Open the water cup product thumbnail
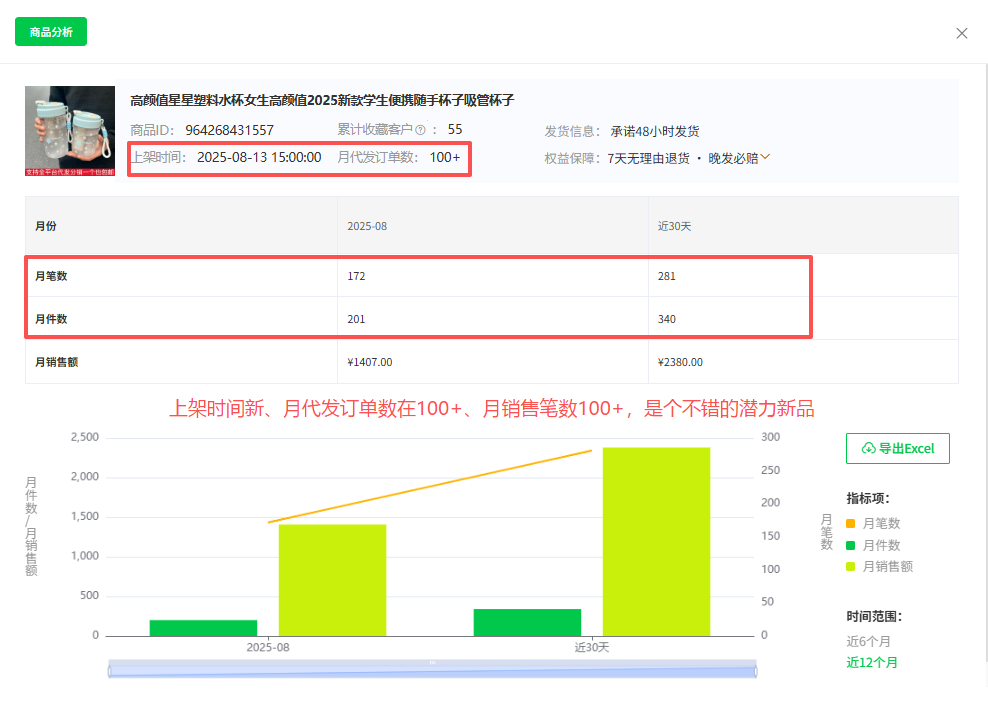 coord(70,131)
